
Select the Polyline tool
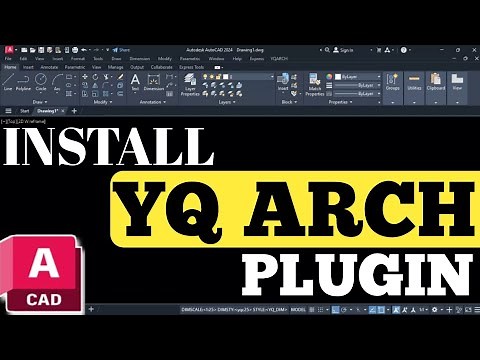[x=23, y=82]
